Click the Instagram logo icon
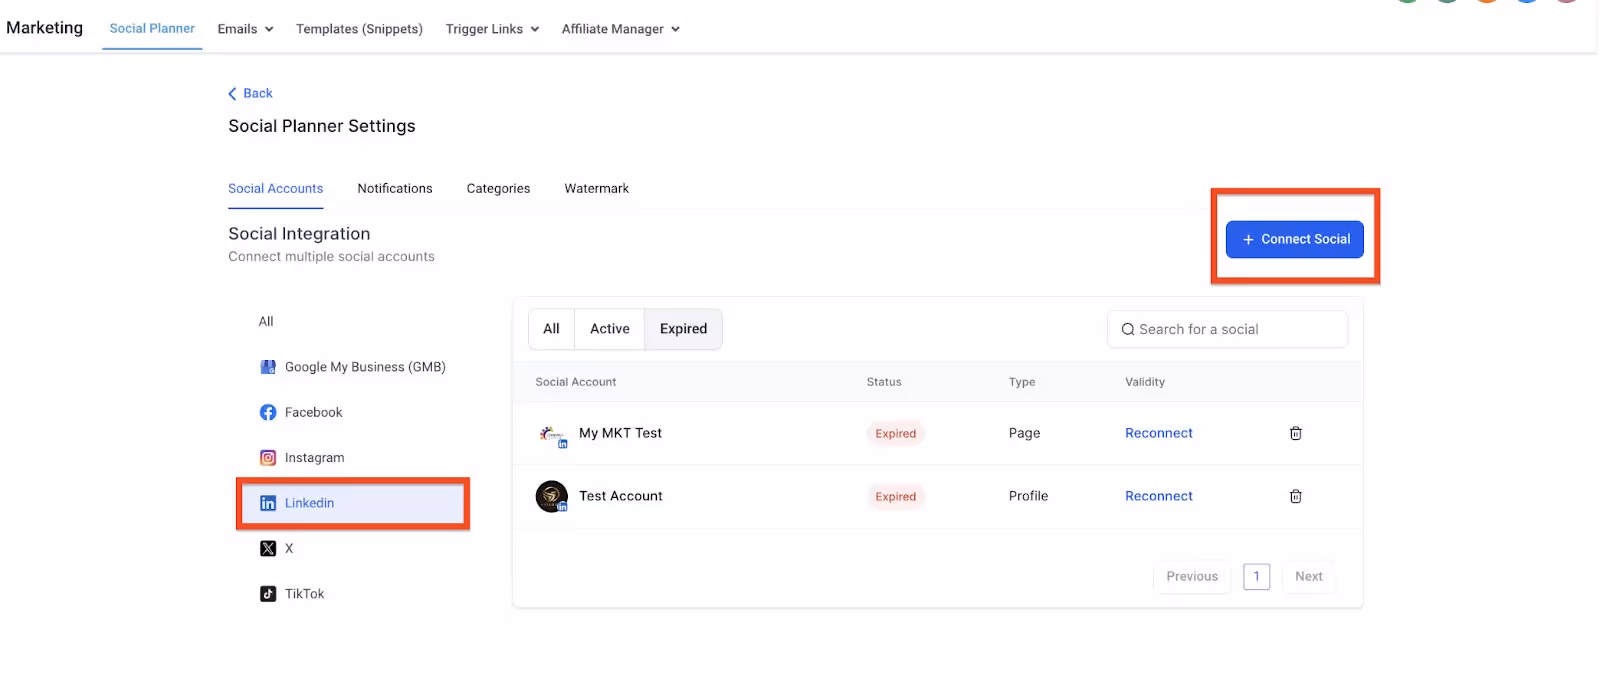The image size is (1600, 680). (x=268, y=458)
